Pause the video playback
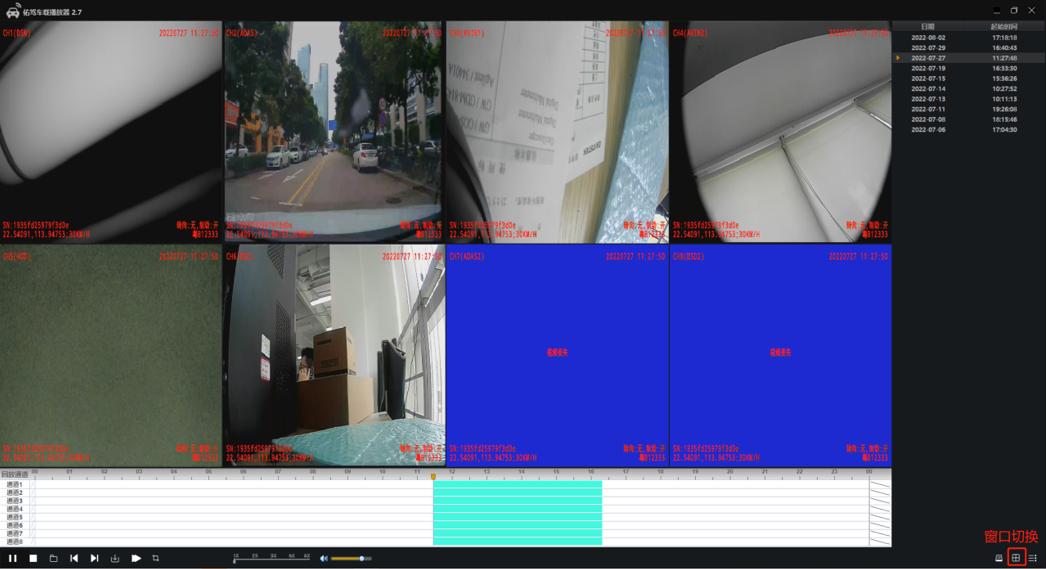This screenshot has height=569, width=1047. coord(13,558)
